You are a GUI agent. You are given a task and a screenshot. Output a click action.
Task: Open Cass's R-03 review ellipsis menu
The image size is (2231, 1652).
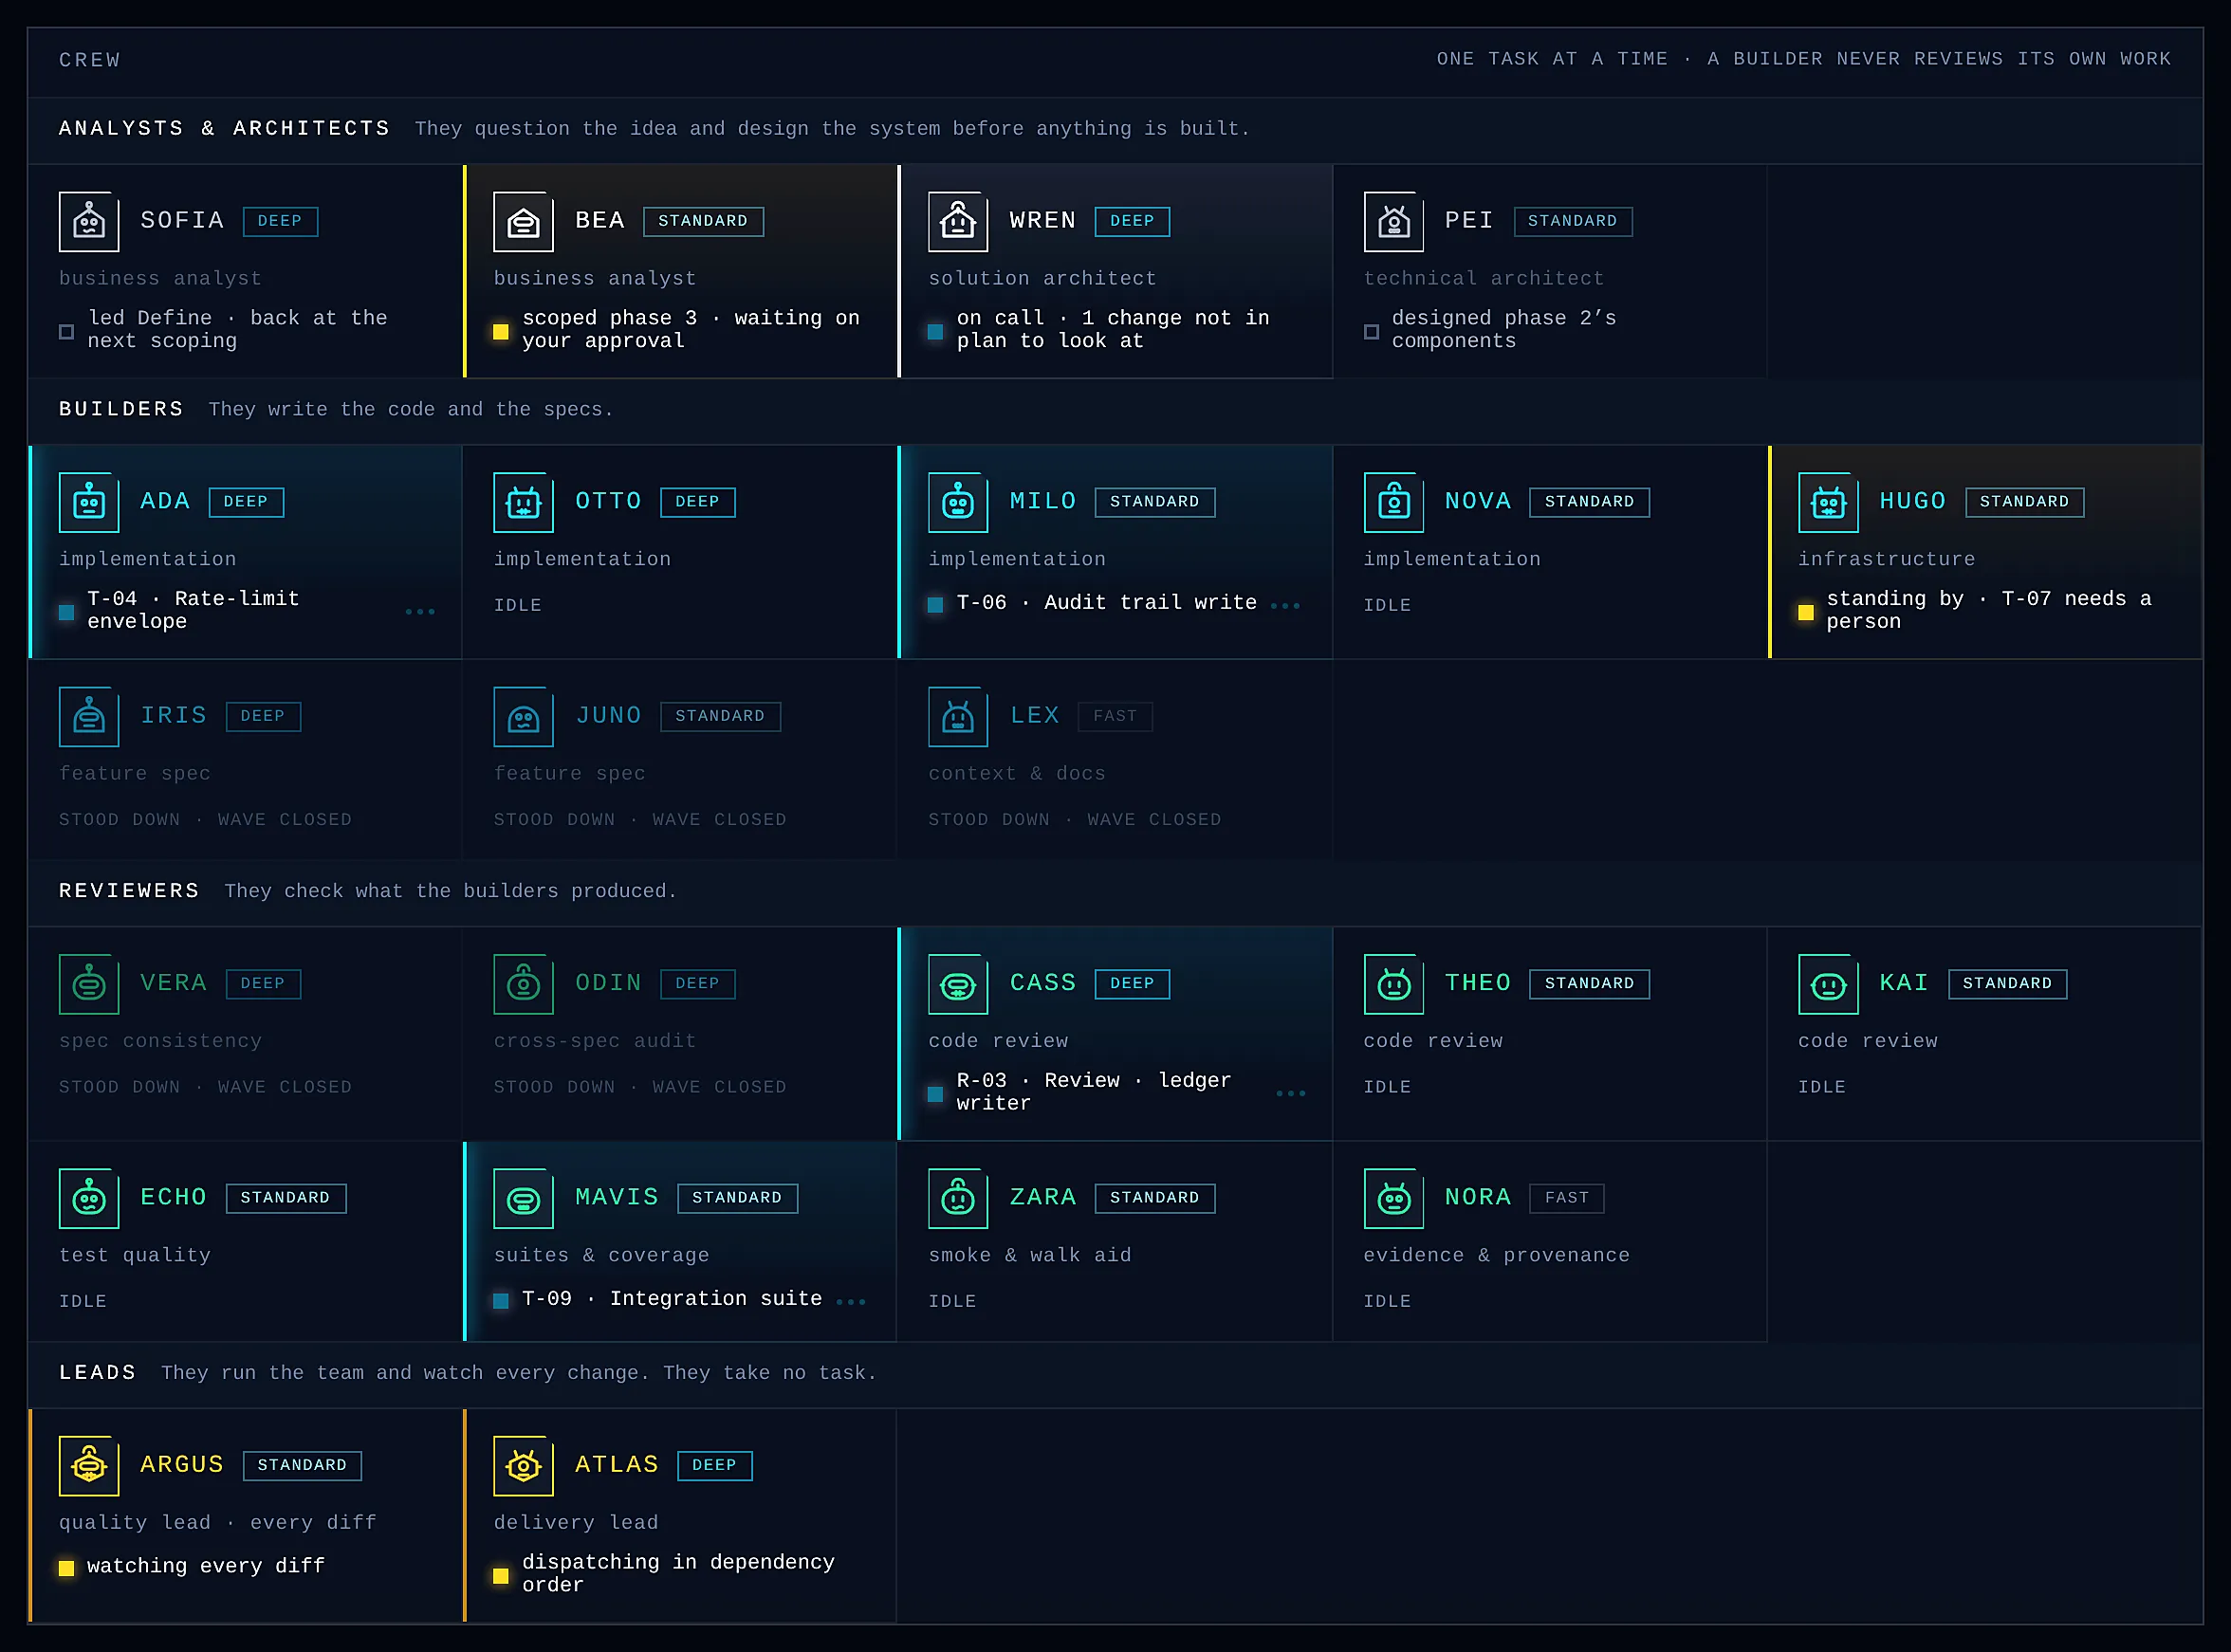pos(1291,1093)
